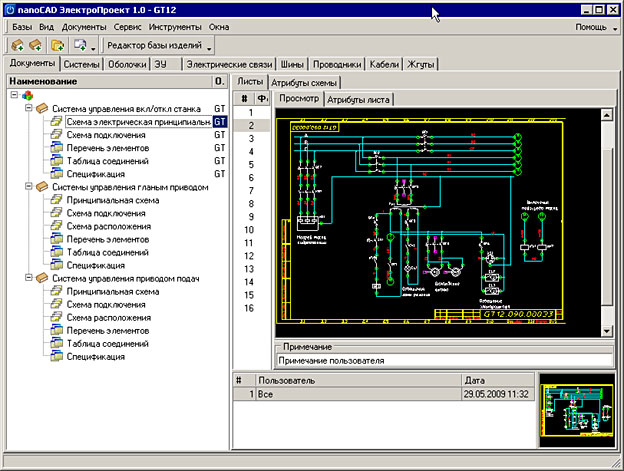Click the first add-package toolbar icon
The height and width of the screenshot is (471, 624).
point(17,45)
